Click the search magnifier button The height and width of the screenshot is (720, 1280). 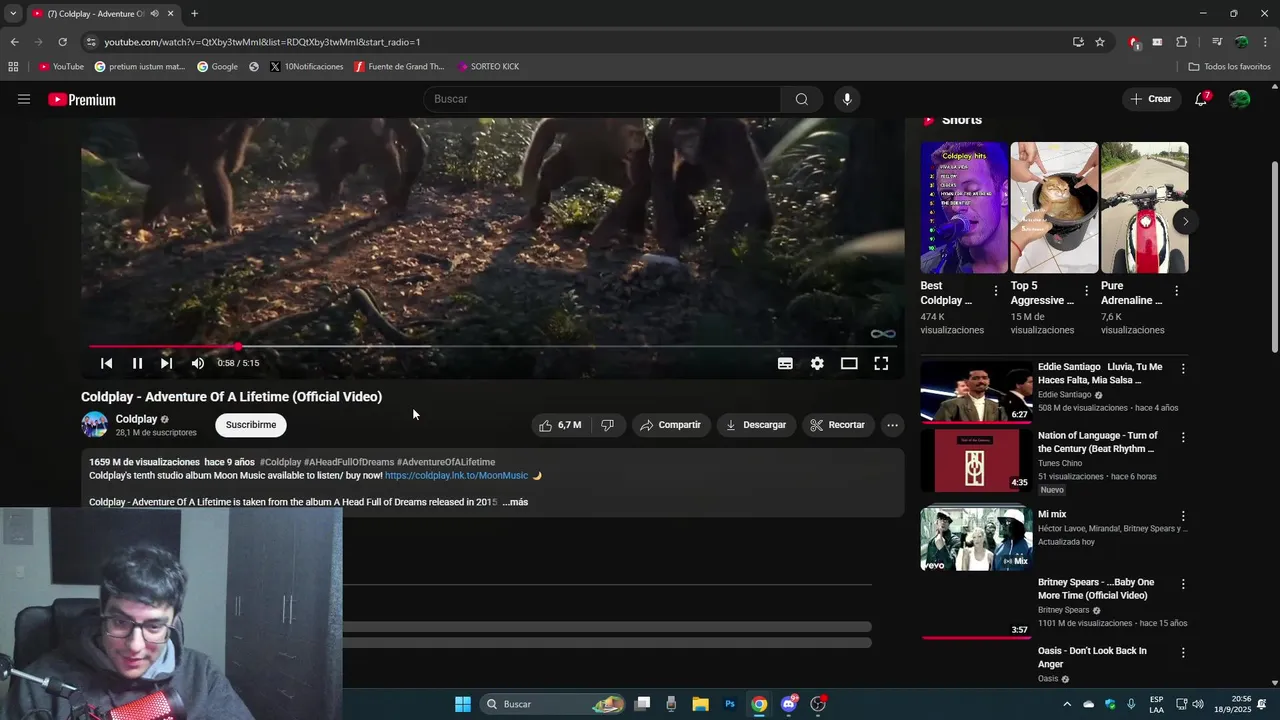coord(802,99)
